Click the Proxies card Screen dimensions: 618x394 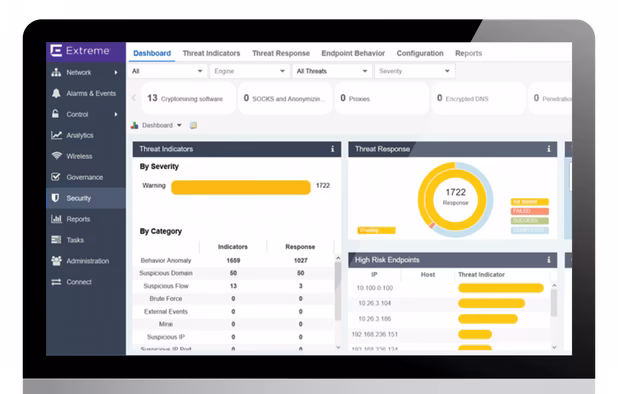click(x=382, y=98)
